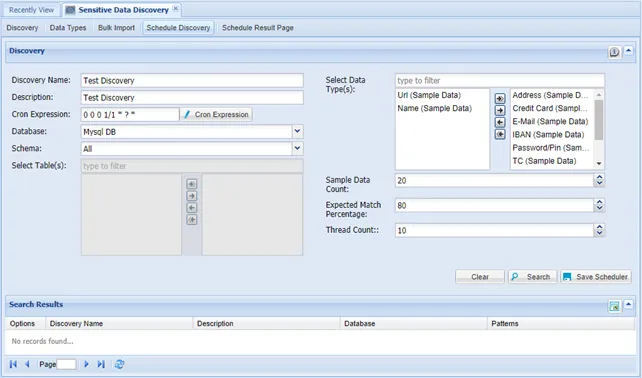642x378 pixels.
Task: Click the Clear button
Action: coord(479,277)
